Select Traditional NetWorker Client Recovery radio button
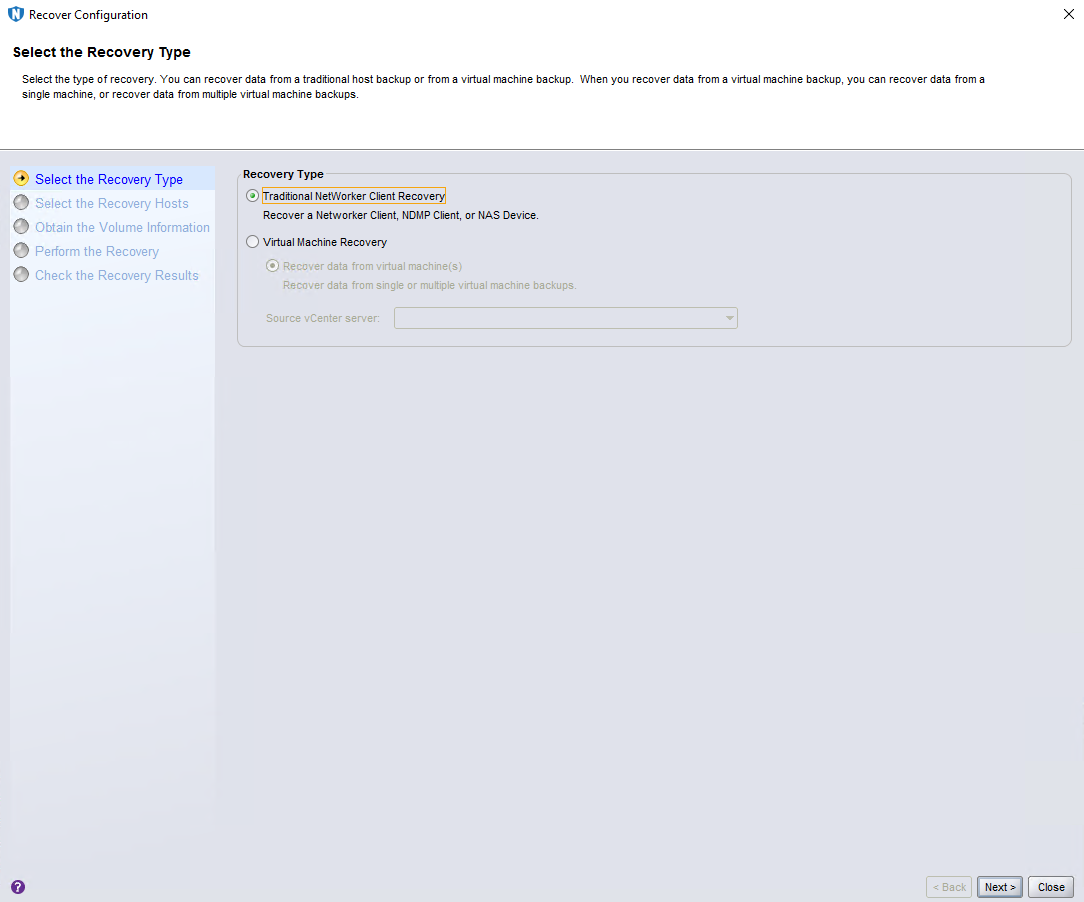Screen dimensions: 1084x902 pos(252,196)
